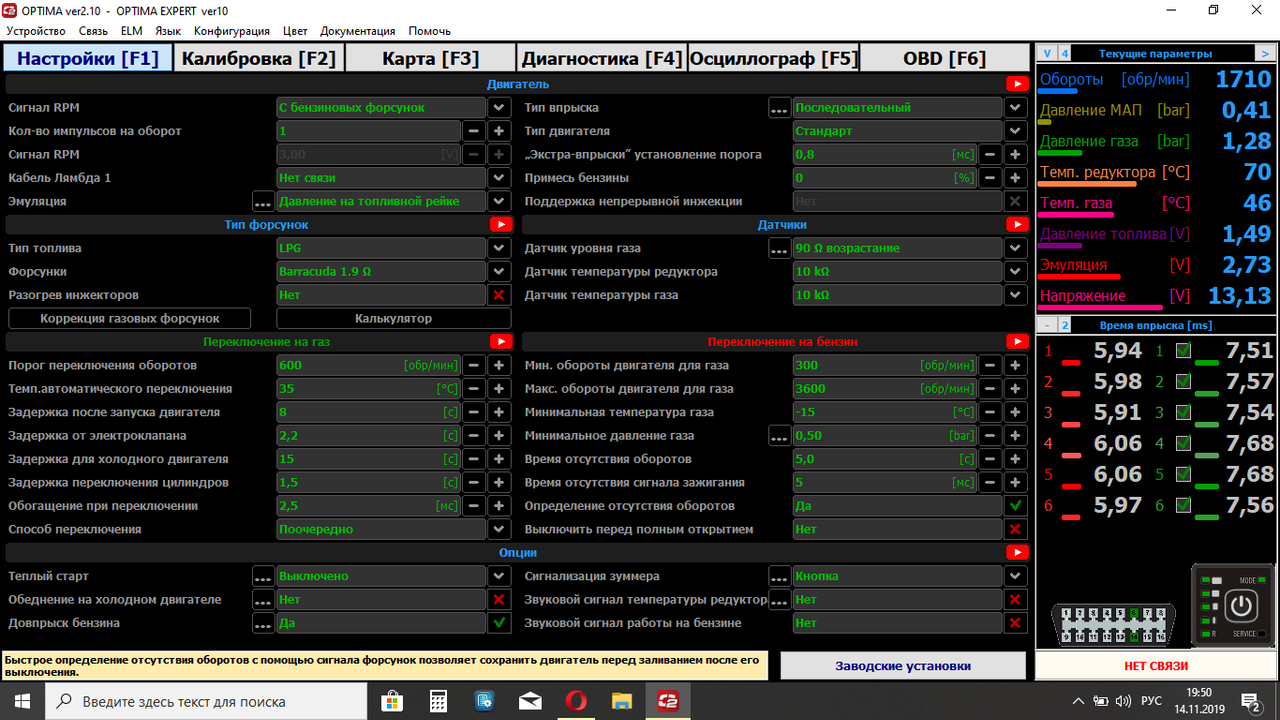
Task: Open YouTube help for Датчики section
Action: coord(1017,225)
